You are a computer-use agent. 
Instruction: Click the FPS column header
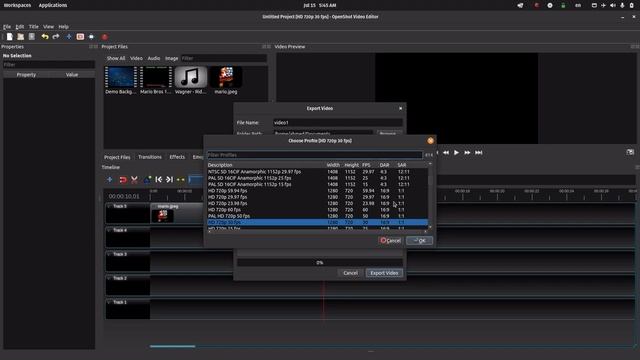click(x=366, y=165)
